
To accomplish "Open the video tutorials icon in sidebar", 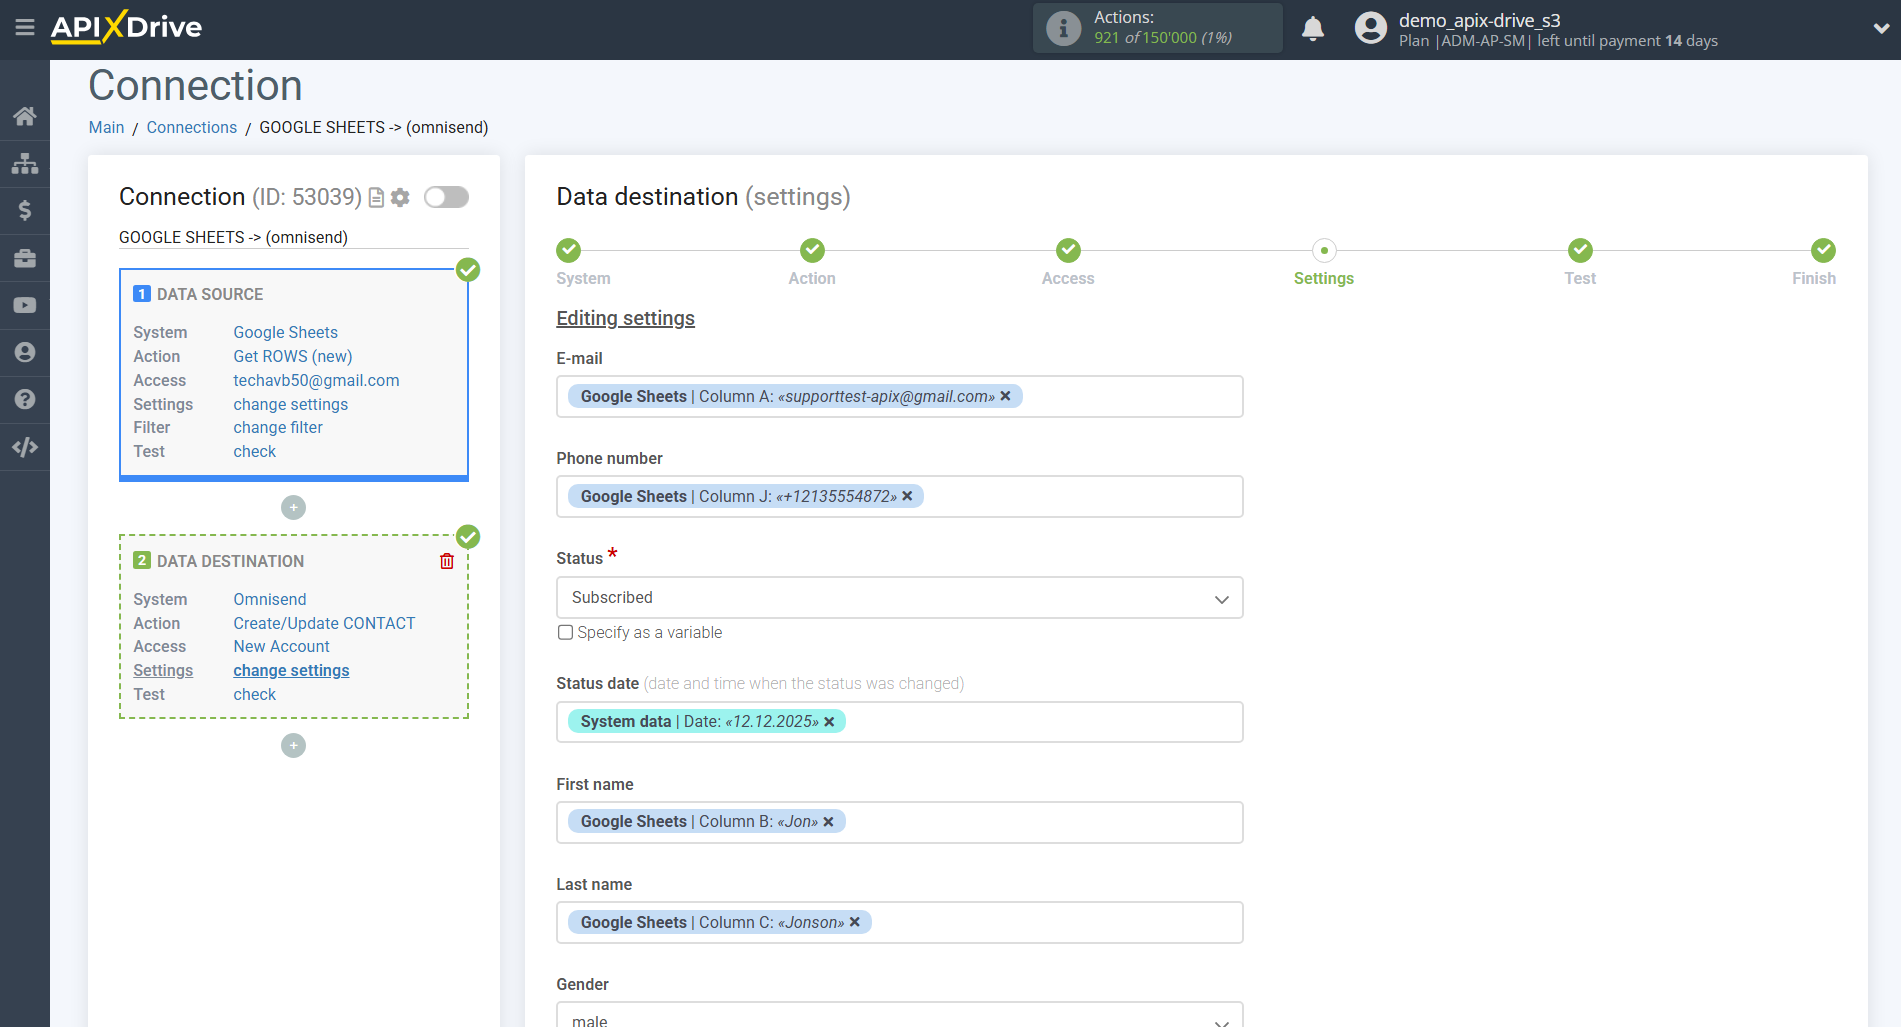I will (25, 305).
